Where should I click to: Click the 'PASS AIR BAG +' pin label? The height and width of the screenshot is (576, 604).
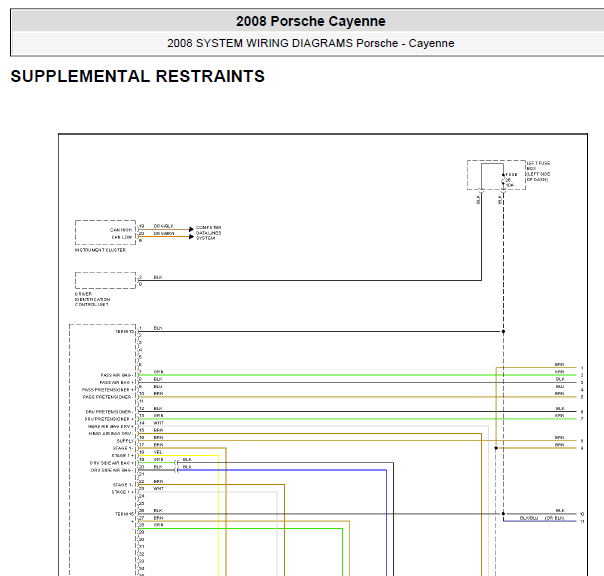pyautogui.click(x=116, y=383)
